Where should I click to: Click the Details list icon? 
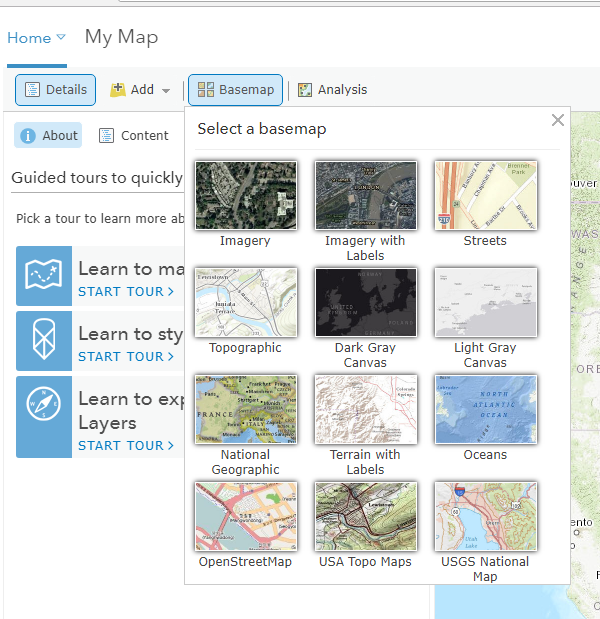pyautogui.click(x=32, y=90)
